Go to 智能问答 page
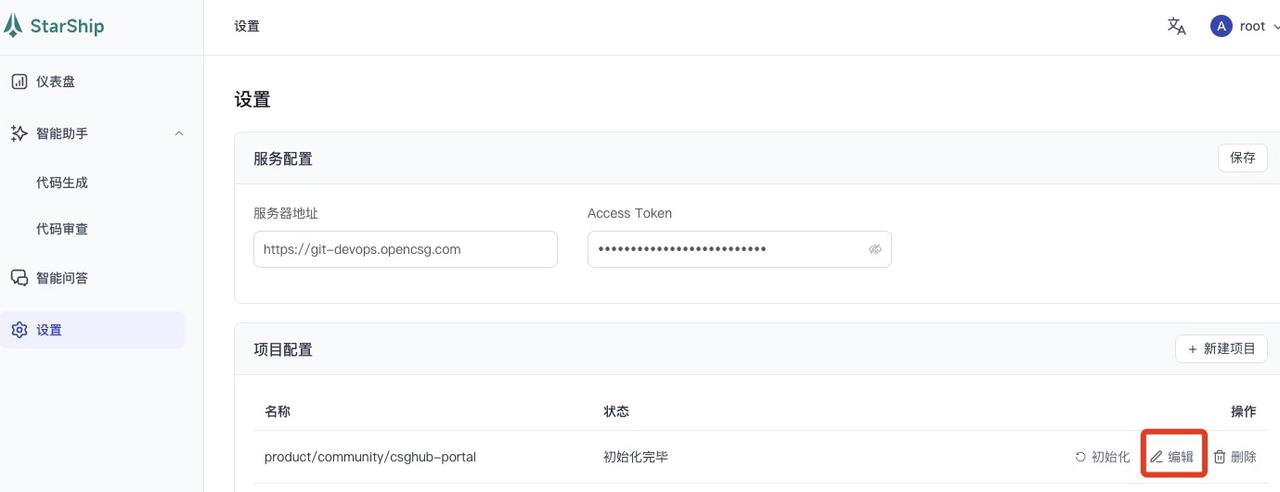 (x=62, y=278)
